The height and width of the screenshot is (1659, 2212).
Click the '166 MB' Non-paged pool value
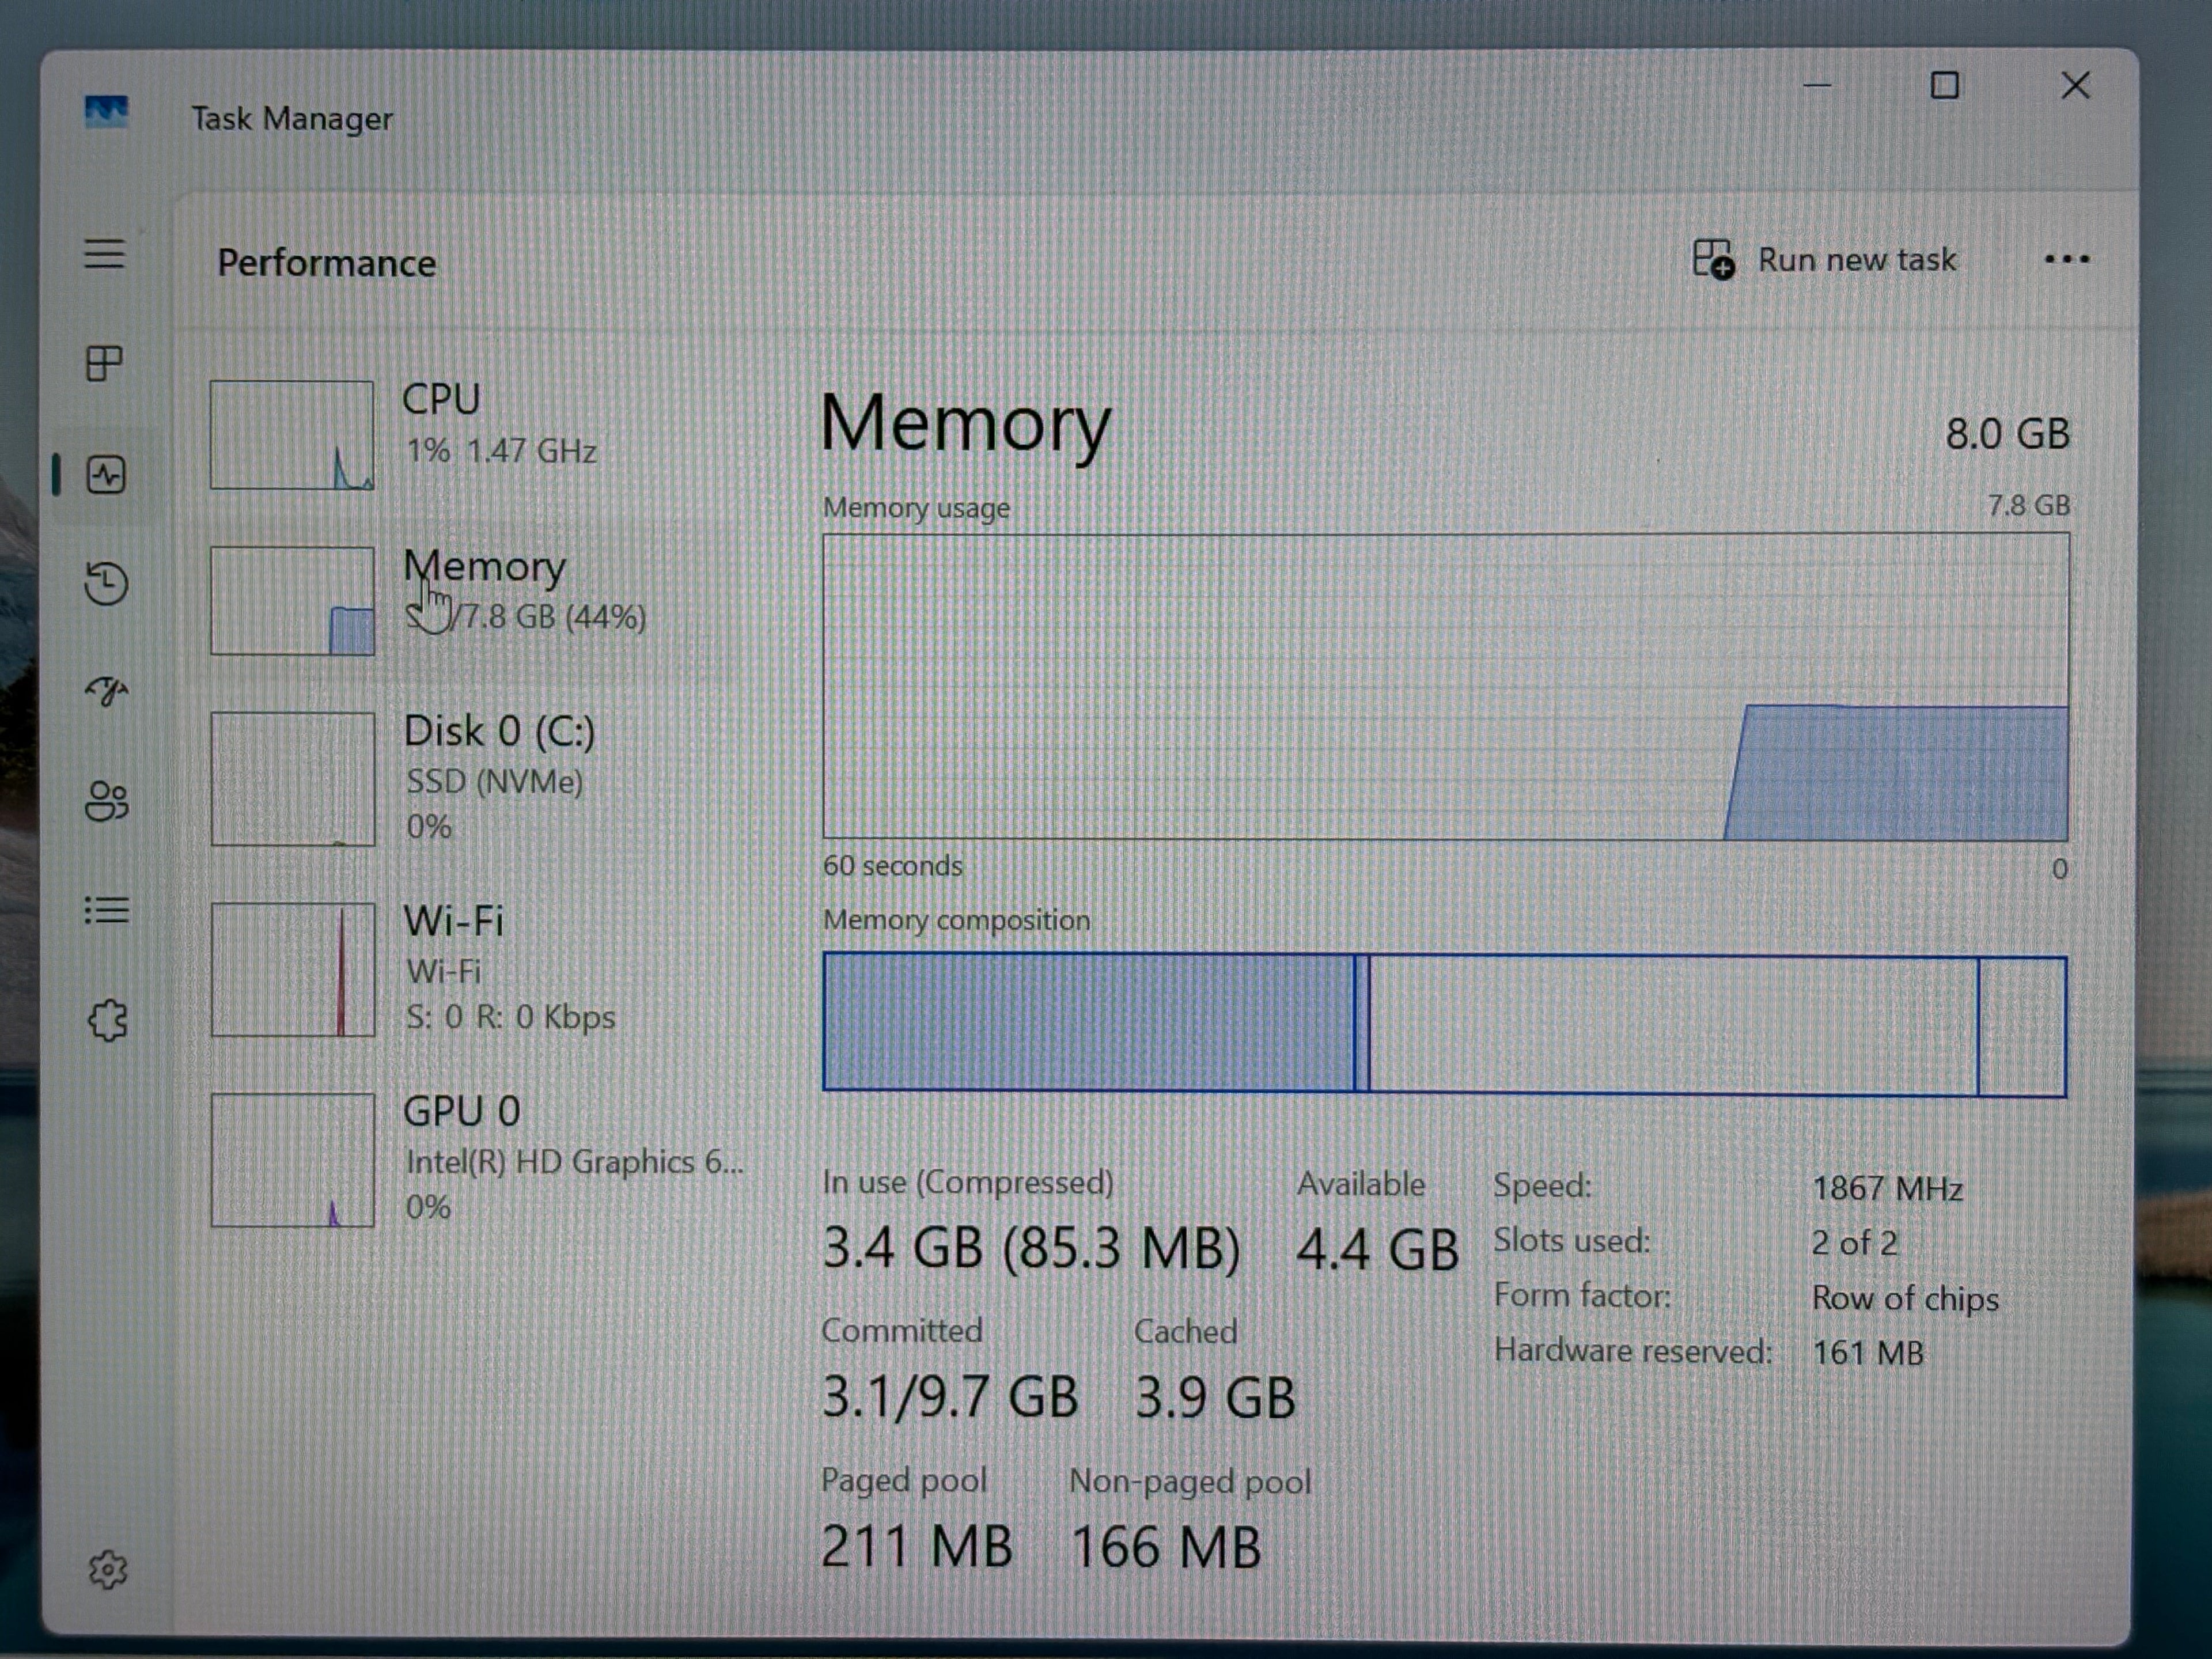tap(1166, 1548)
